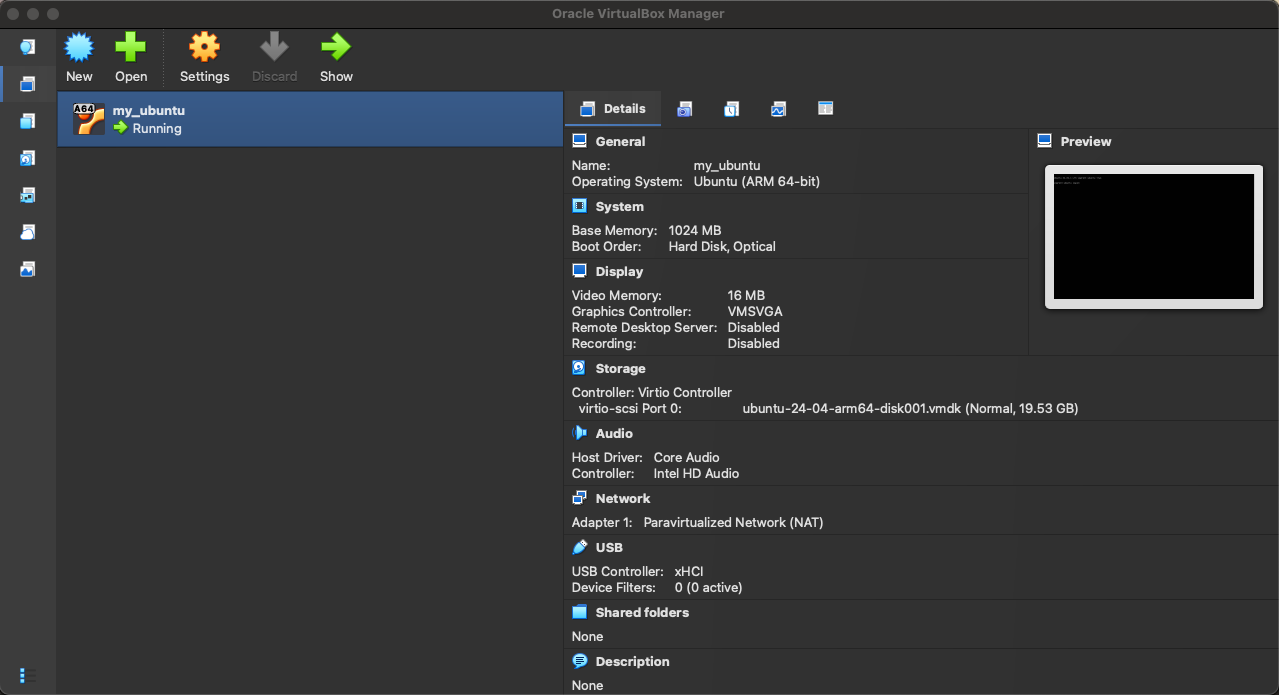
Task: Click the Recording Disabled value
Action: click(x=754, y=344)
